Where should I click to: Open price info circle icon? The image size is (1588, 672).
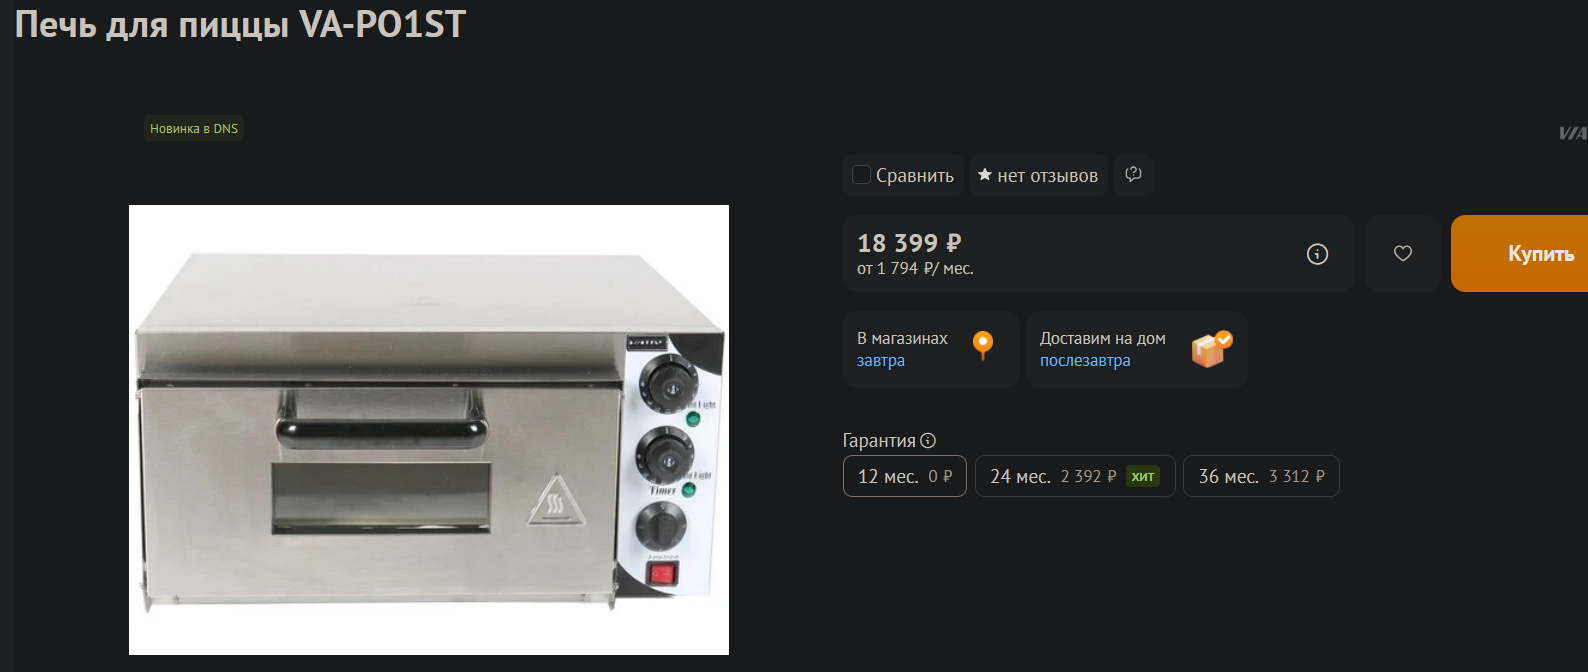point(1318,254)
